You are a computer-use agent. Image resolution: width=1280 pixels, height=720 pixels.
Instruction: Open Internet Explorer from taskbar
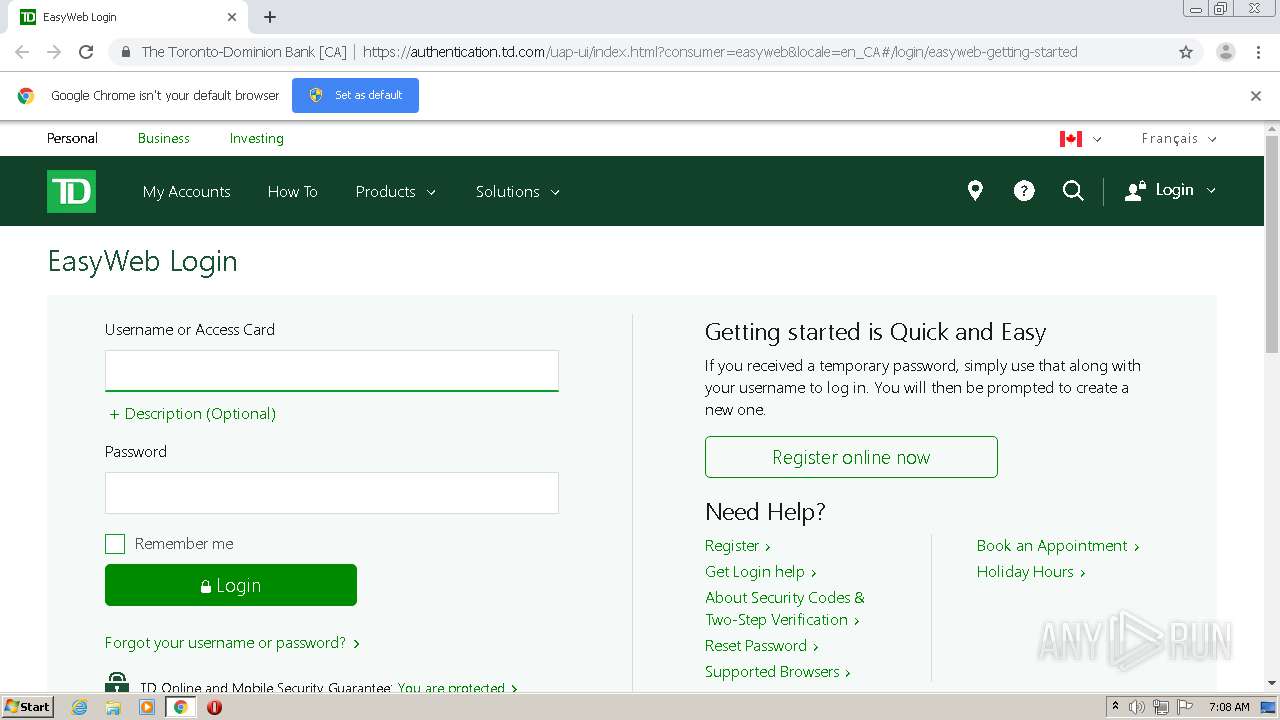[x=79, y=707]
